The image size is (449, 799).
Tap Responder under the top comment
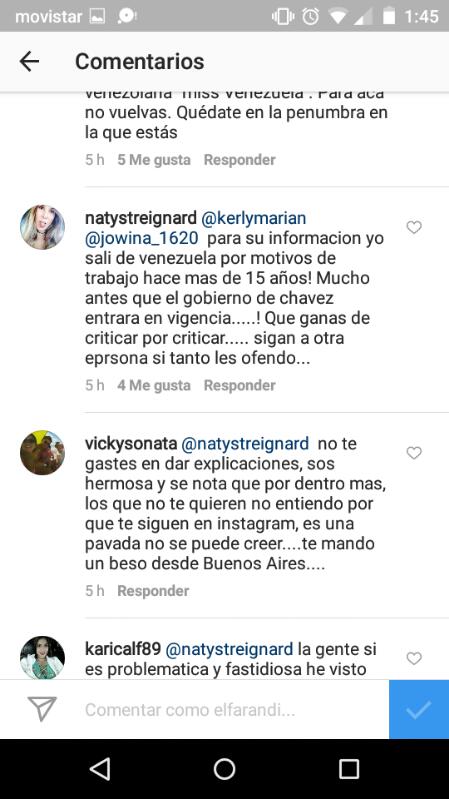(240, 159)
